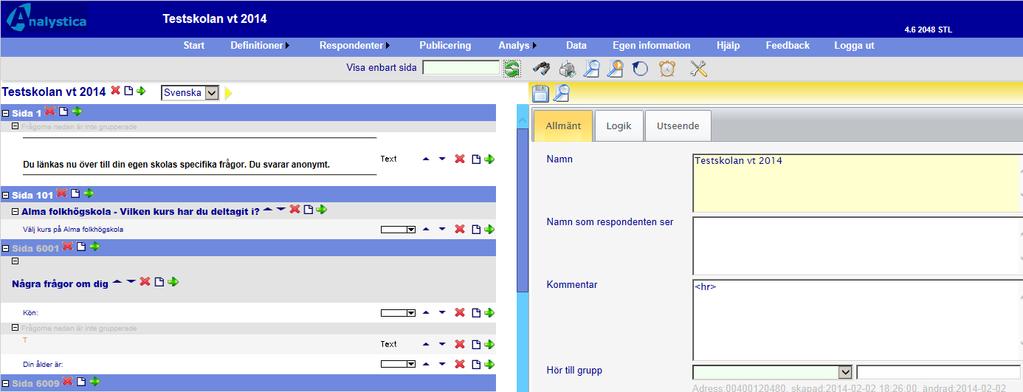Delete Sida 6001 with red X
This screenshot has width=1023, height=392.
click(67, 246)
